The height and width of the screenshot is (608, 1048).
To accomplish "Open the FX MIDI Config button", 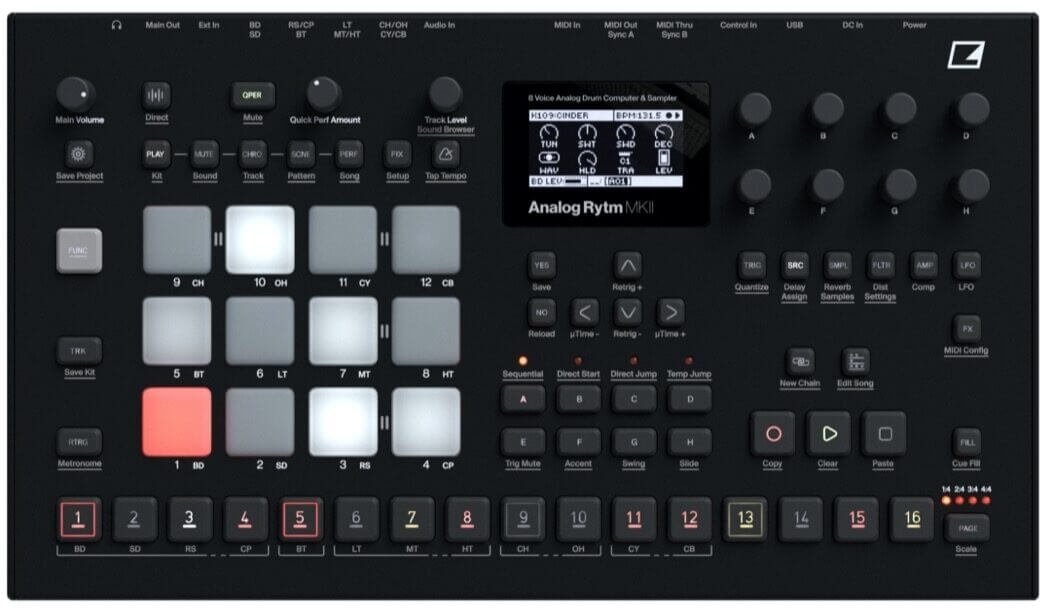I will tap(966, 329).
